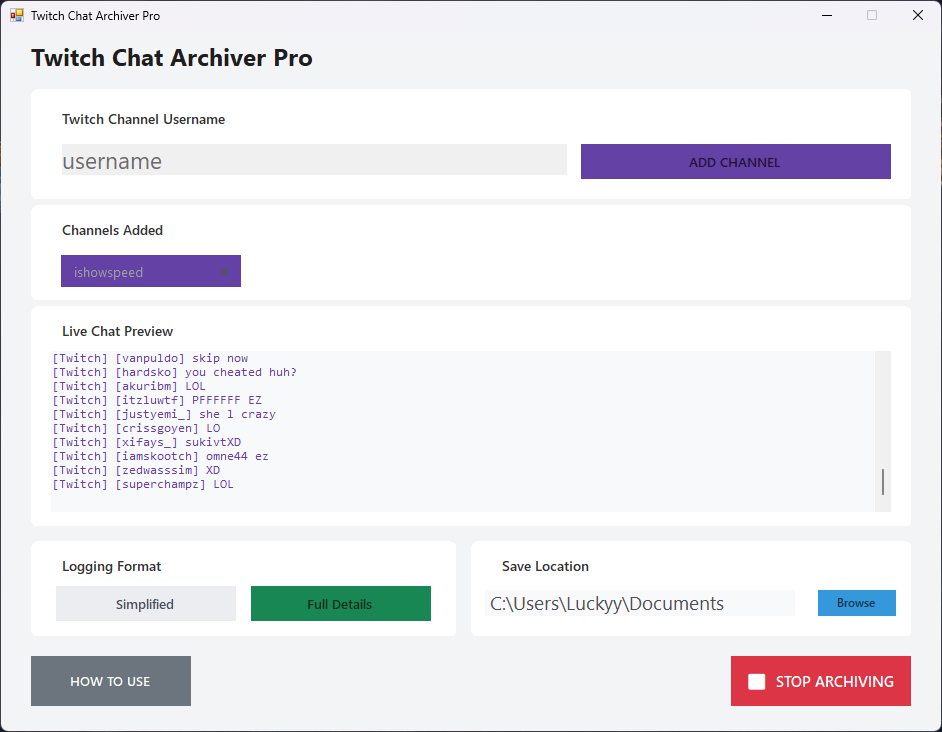Click the STOP ARCHIVING label text
Viewport: 942px width, 732px height.
834,682
